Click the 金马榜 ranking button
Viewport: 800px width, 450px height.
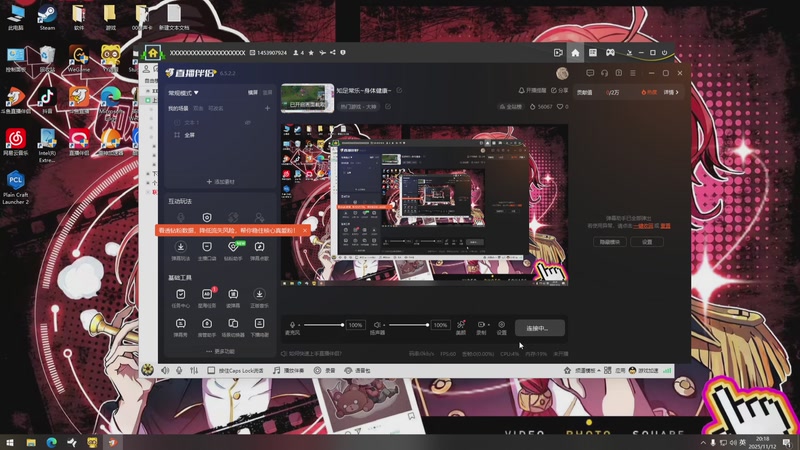511,107
